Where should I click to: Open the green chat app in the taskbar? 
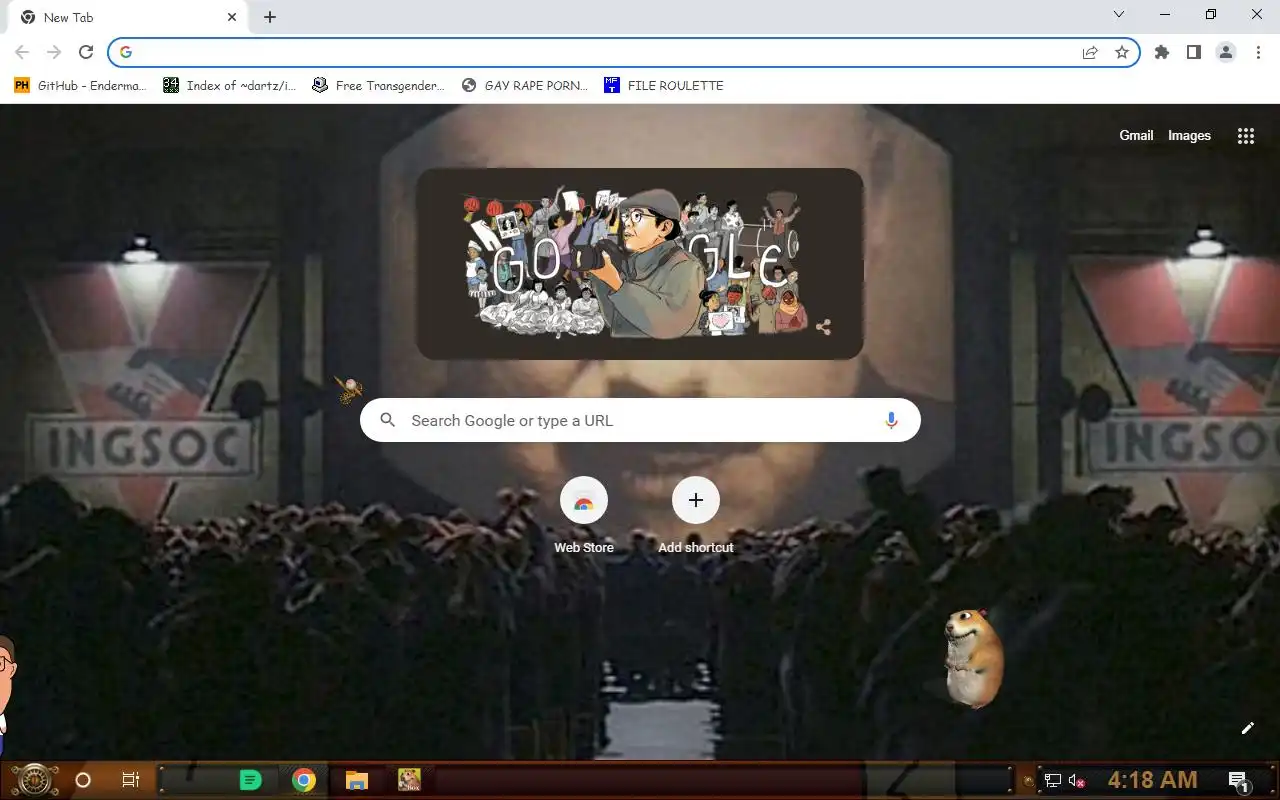(250, 780)
